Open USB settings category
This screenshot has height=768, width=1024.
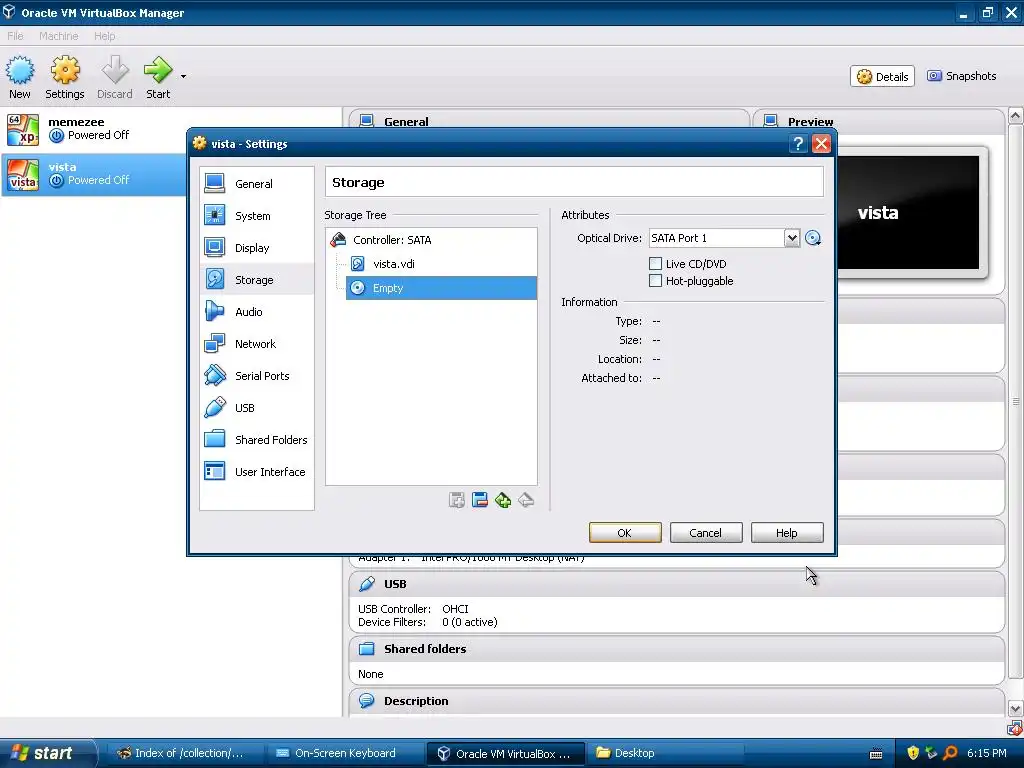(x=256, y=408)
